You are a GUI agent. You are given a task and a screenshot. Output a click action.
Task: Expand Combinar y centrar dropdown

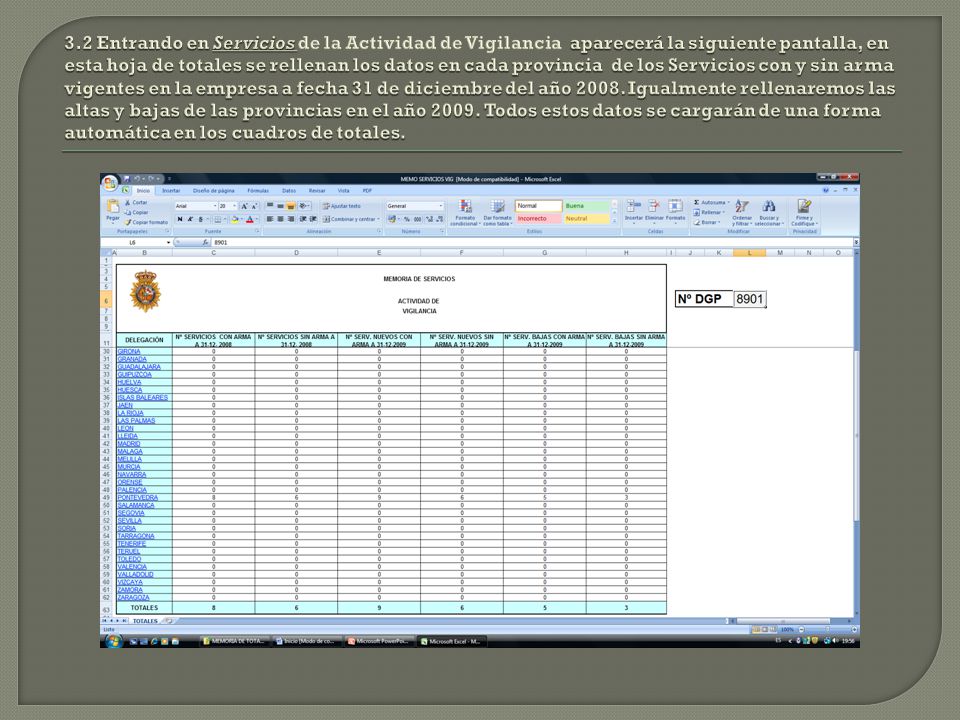click(x=379, y=219)
